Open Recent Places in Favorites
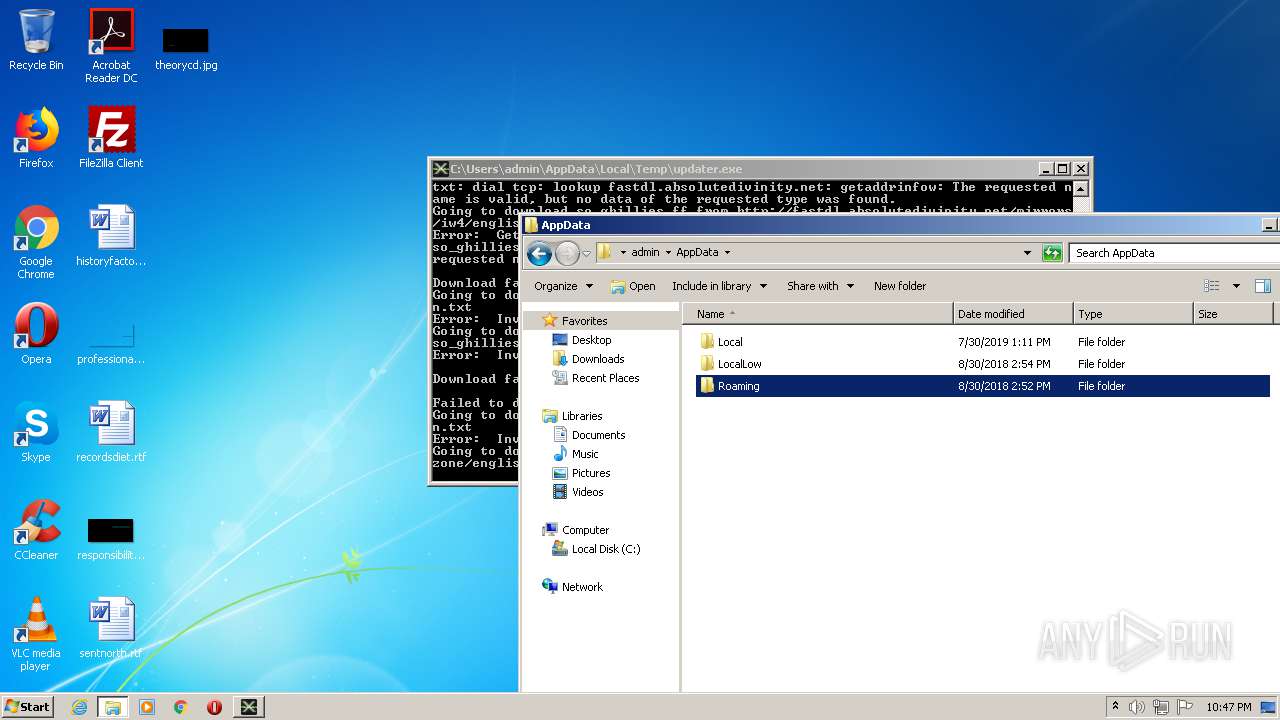Viewport: 1280px width, 720px height. click(x=605, y=378)
